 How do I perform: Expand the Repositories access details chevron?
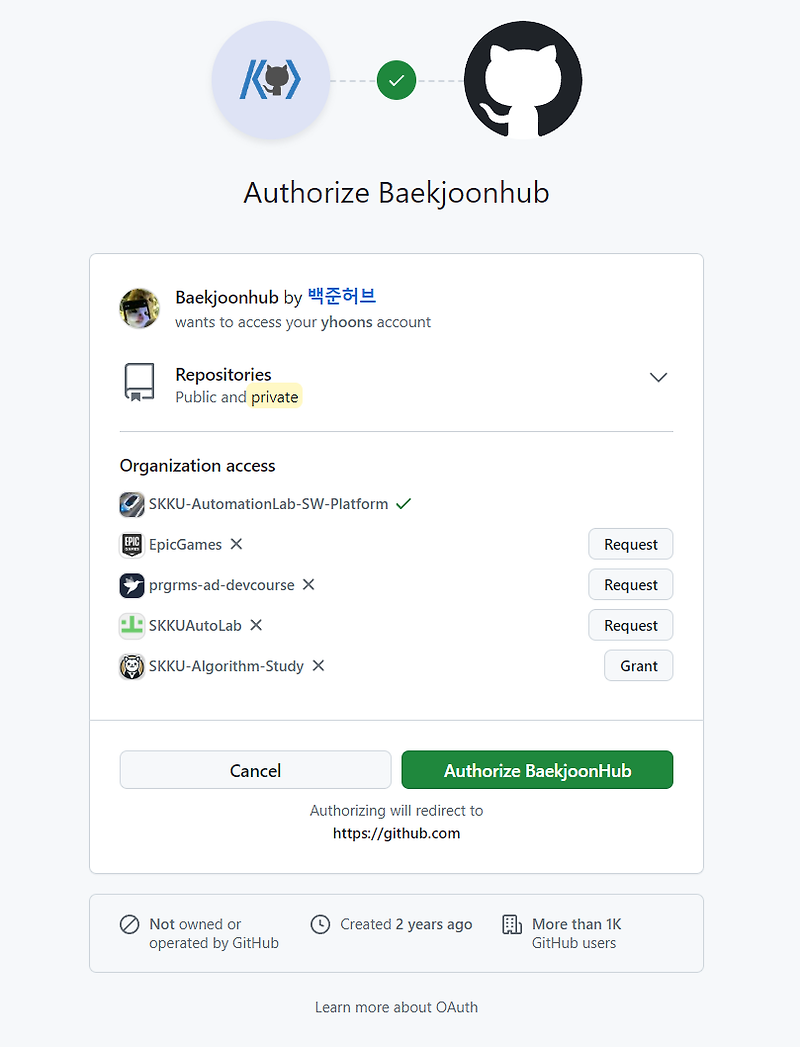pyautogui.click(x=658, y=377)
